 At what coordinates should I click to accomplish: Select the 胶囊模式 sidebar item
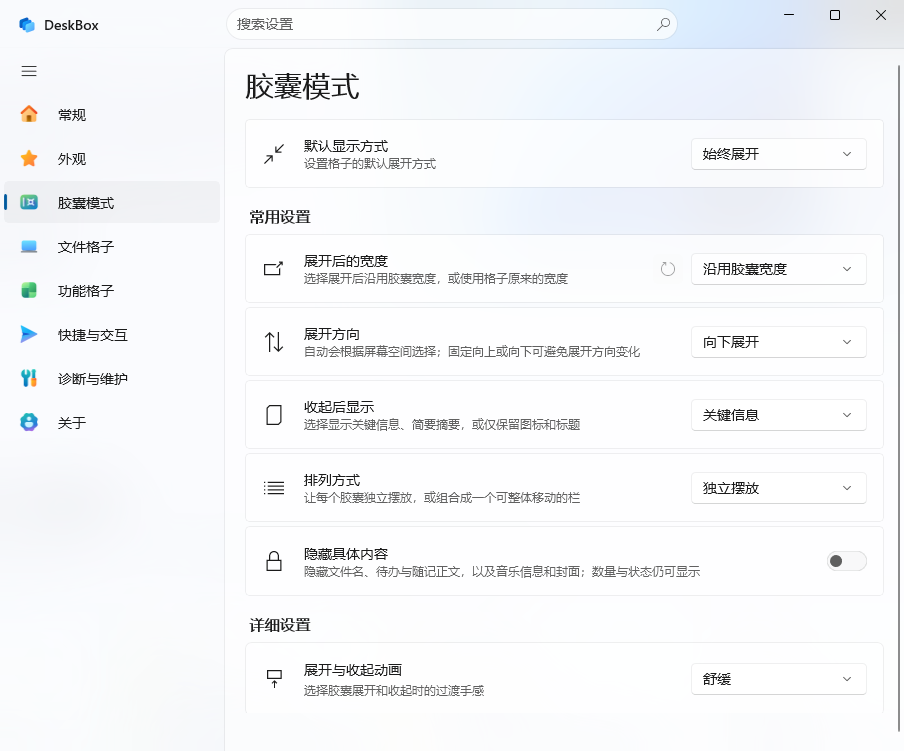click(111, 202)
